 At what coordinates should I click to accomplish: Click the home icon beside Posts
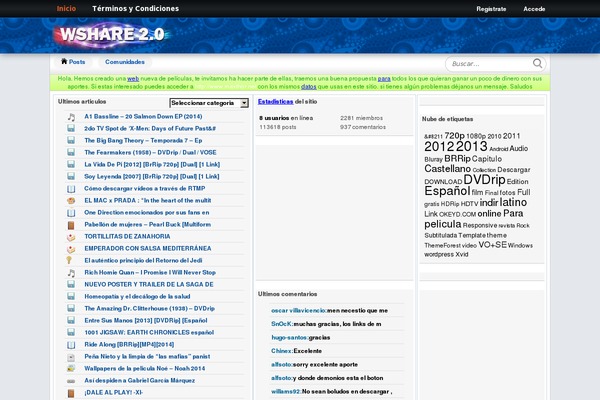[64, 61]
